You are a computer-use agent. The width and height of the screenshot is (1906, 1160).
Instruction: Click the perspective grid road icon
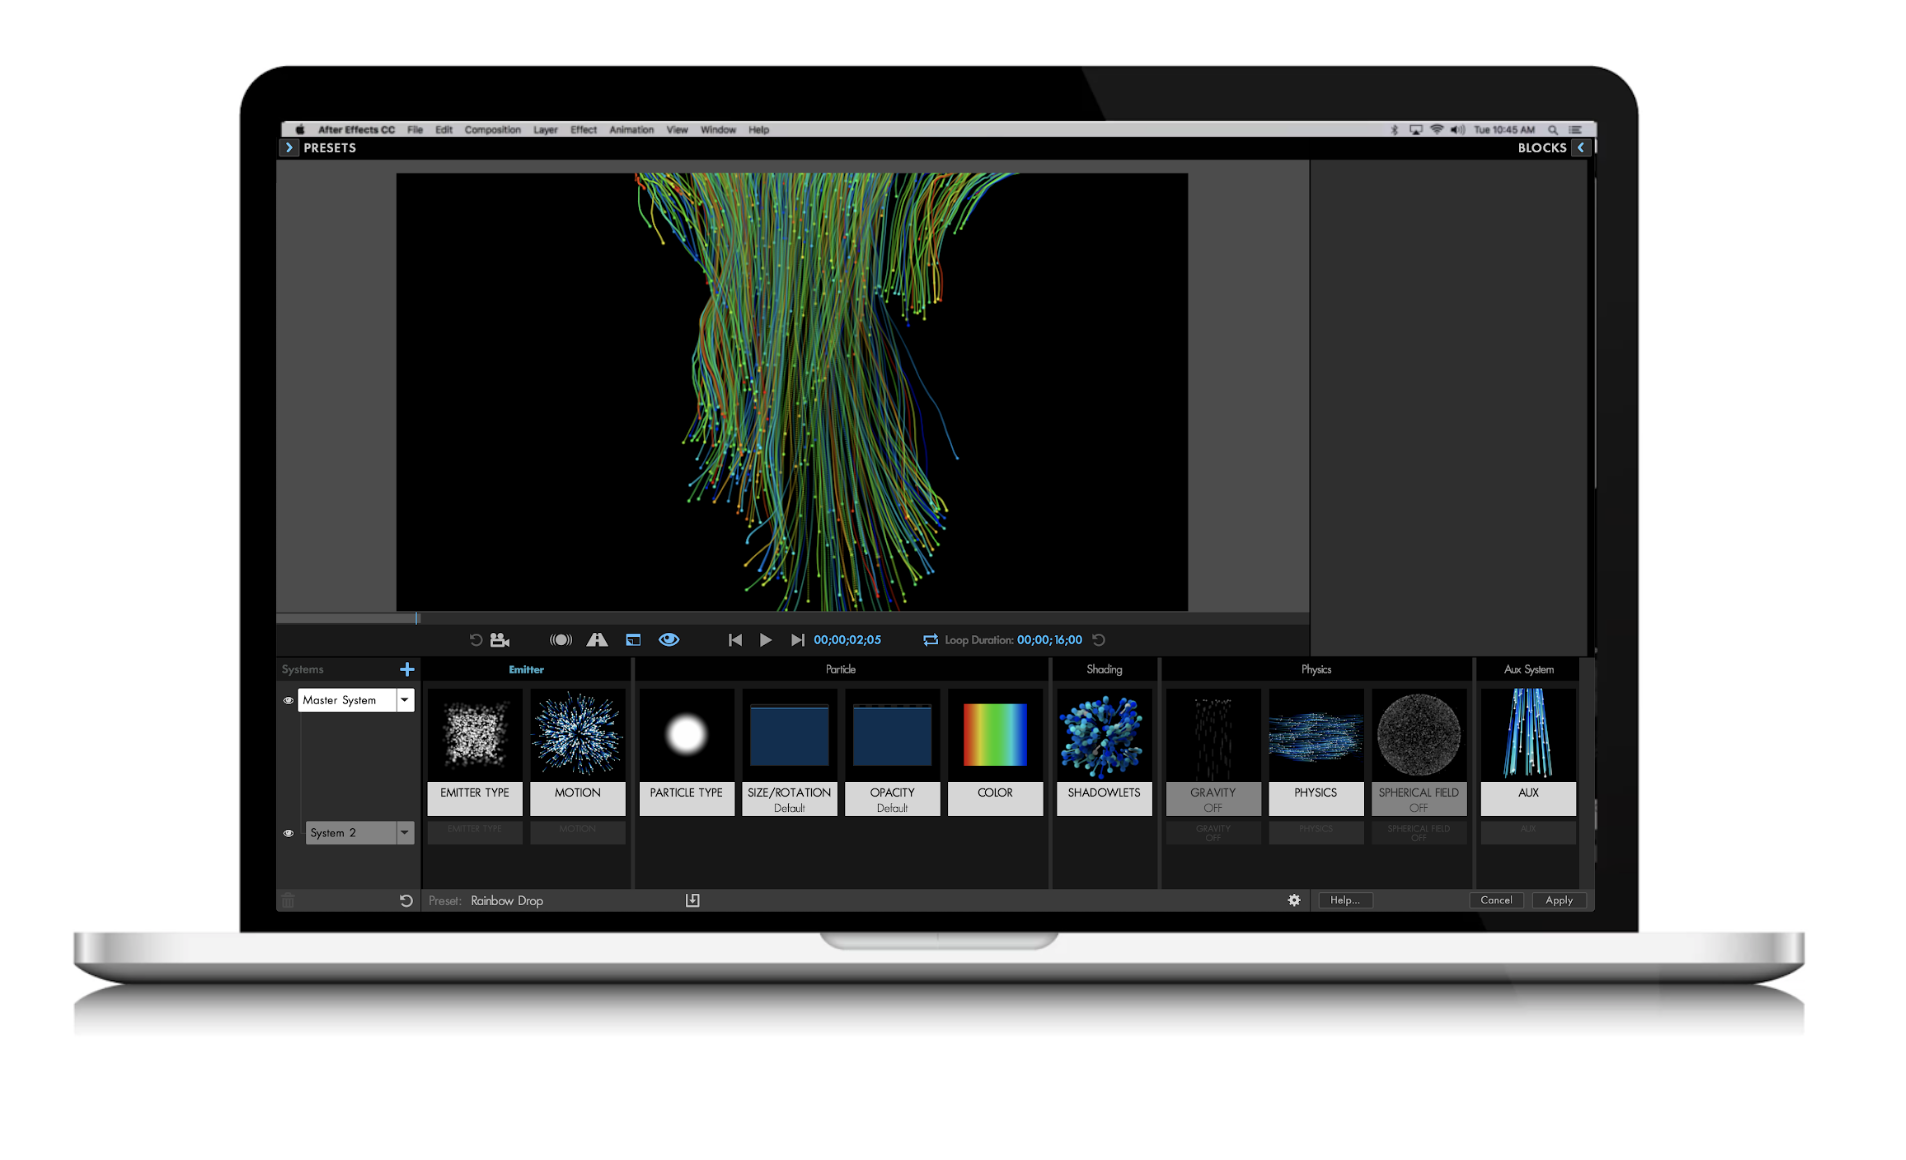[x=597, y=640]
